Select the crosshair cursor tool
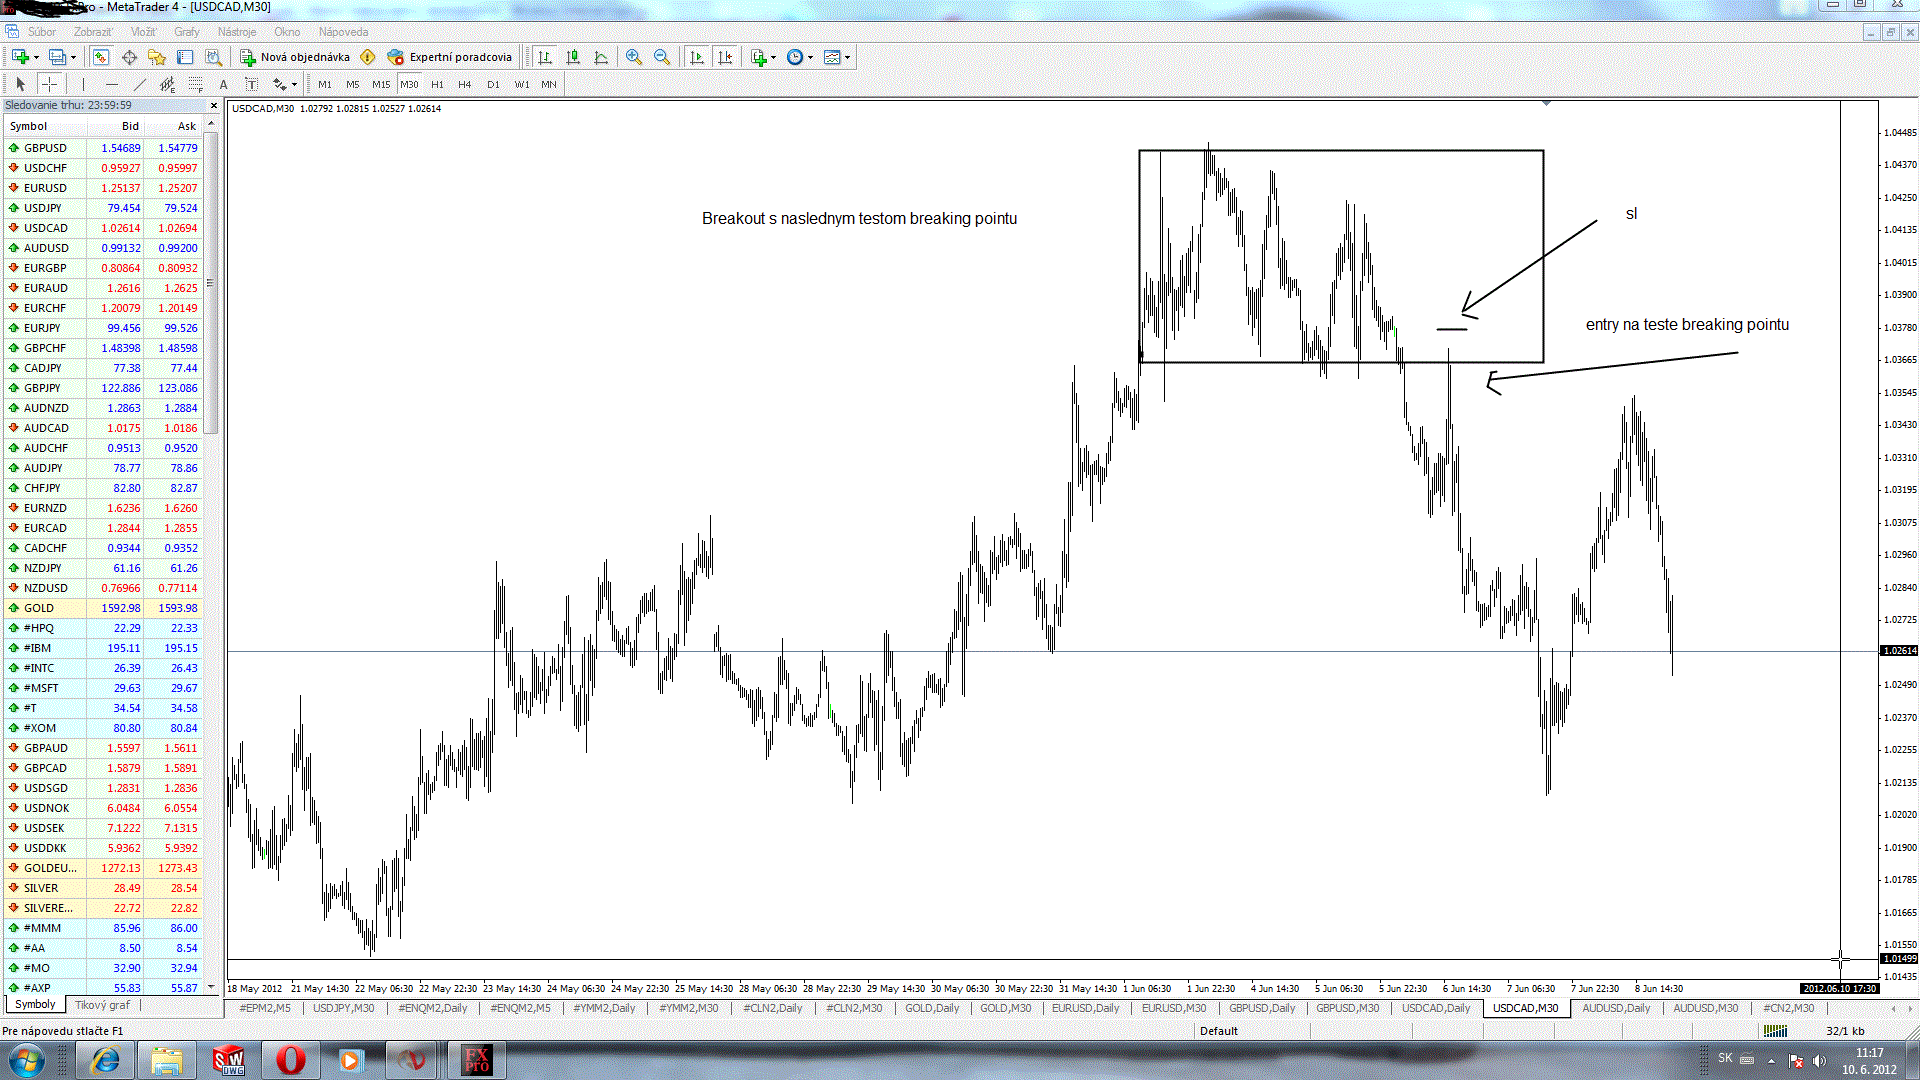The image size is (1920, 1080). (49, 84)
